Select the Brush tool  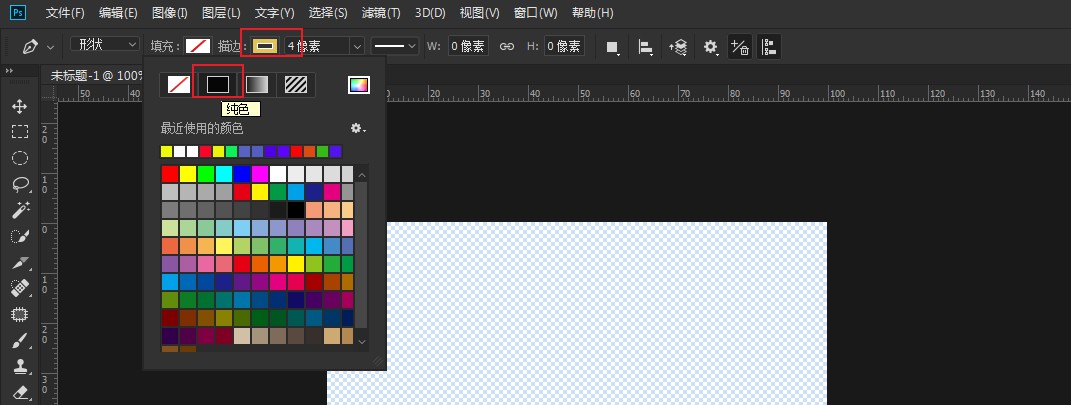click(x=20, y=341)
